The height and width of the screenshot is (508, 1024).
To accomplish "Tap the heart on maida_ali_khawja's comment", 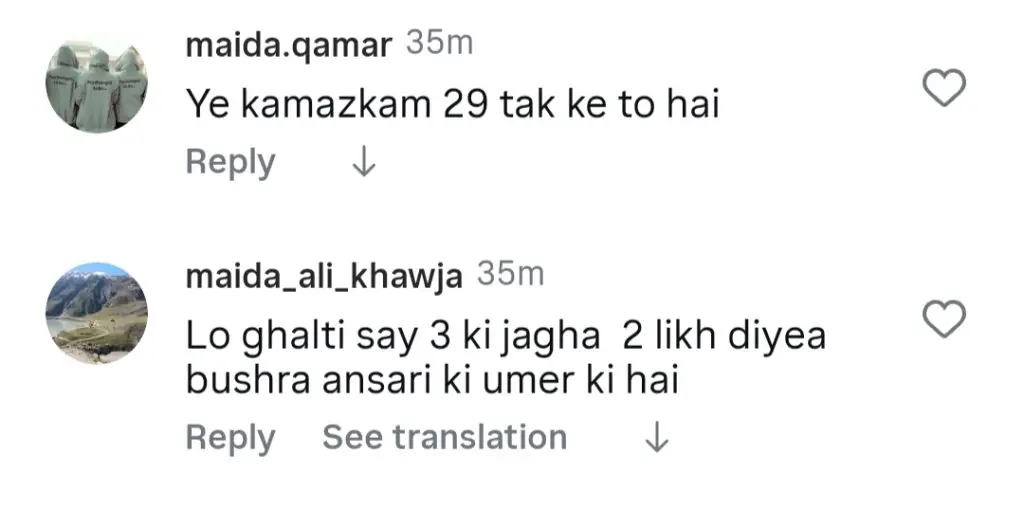I will pos(941,319).
